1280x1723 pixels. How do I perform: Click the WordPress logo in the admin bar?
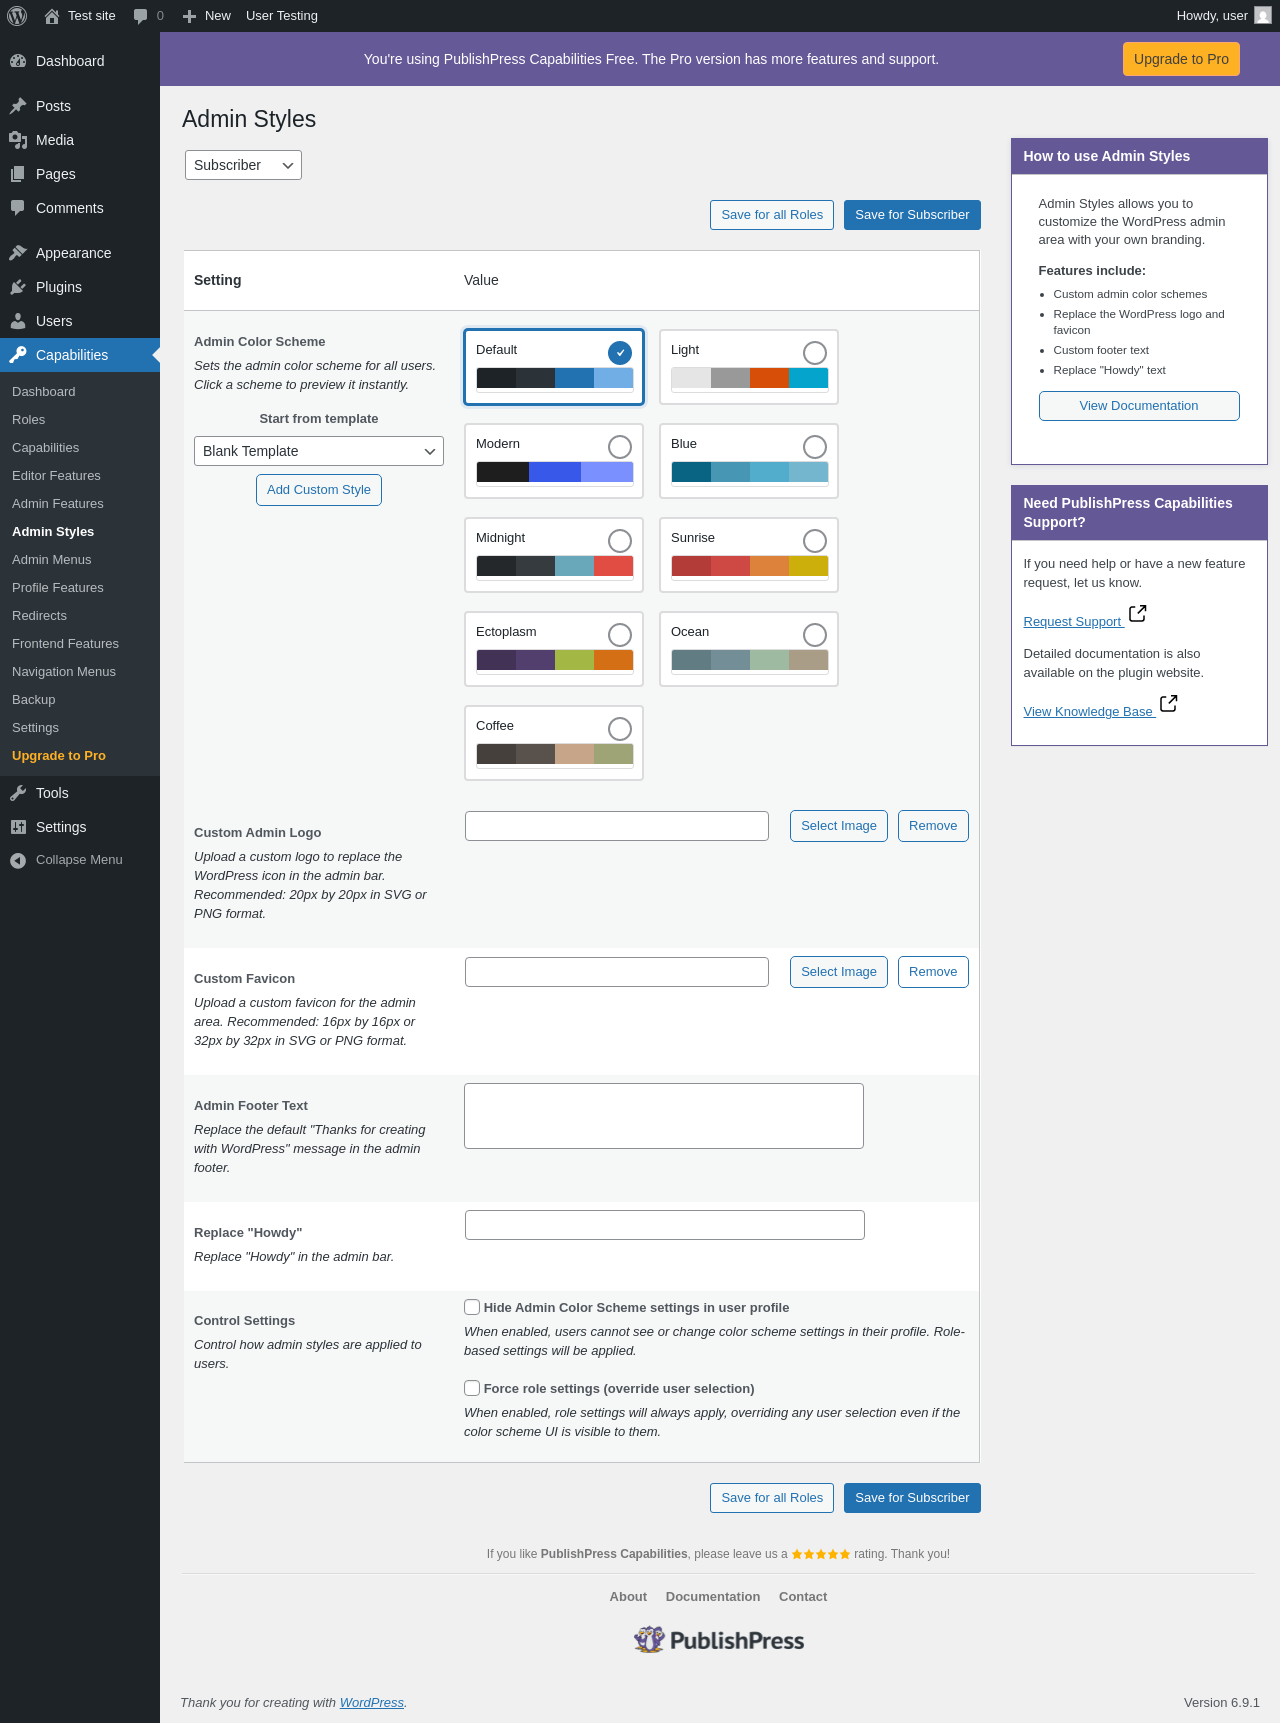(17, 16)
